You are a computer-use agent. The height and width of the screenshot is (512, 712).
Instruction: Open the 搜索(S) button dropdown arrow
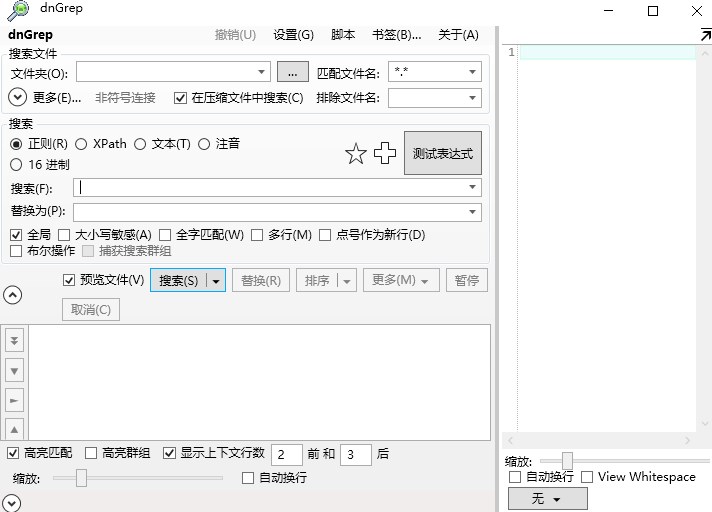[215, 281]
